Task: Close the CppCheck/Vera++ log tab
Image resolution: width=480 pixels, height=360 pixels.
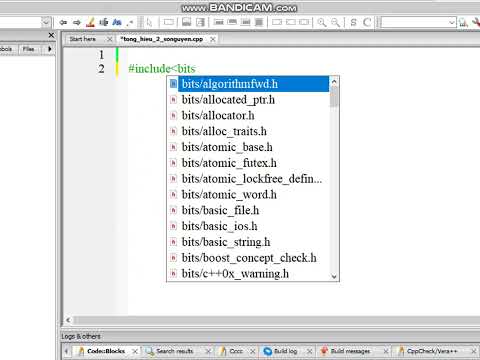Action: point(473,351)
